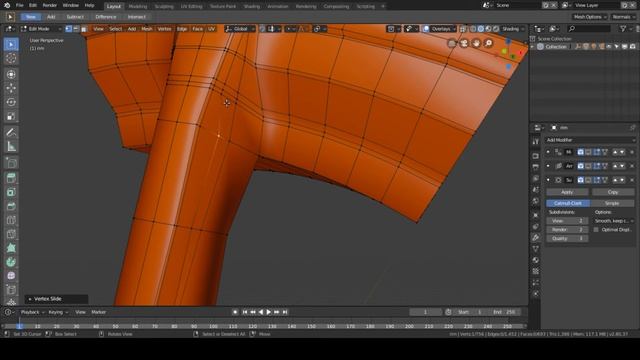
Task: Open the Modifiers wrench tab in Properties
Action: click(x=536, y=238)
